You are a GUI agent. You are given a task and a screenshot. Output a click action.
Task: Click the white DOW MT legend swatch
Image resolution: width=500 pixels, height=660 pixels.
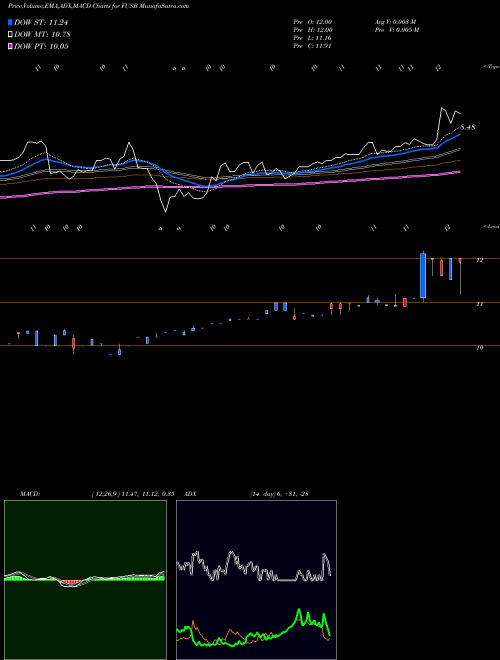coord(10,35)
